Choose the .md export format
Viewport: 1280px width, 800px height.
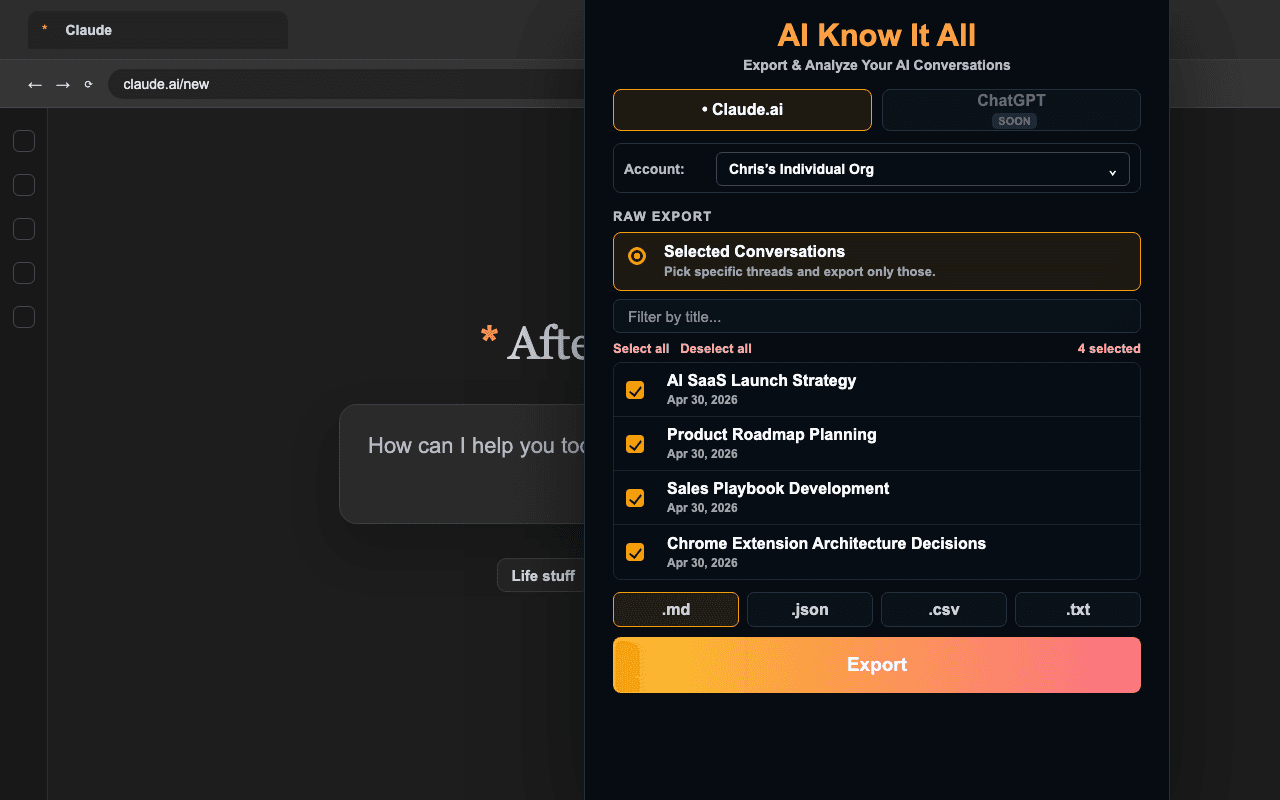[676, 610]
